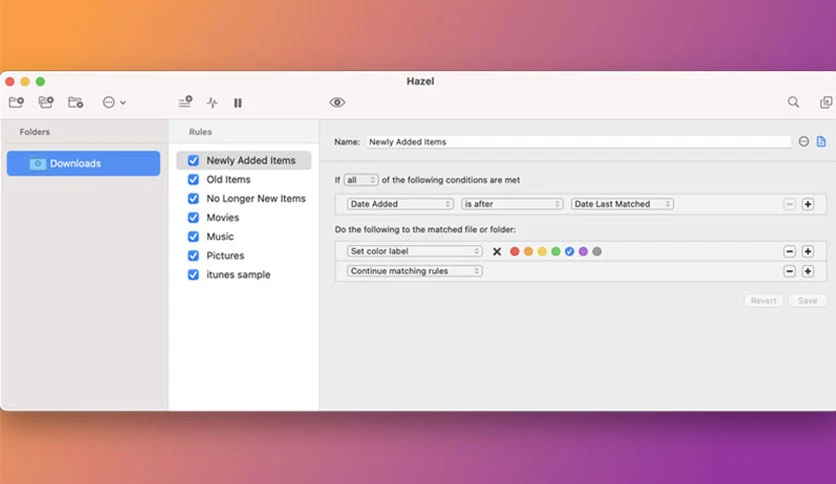This screenshot has height=484, width=836.
Task: Open the blue notes document icon
Action: tap(821, 141)
